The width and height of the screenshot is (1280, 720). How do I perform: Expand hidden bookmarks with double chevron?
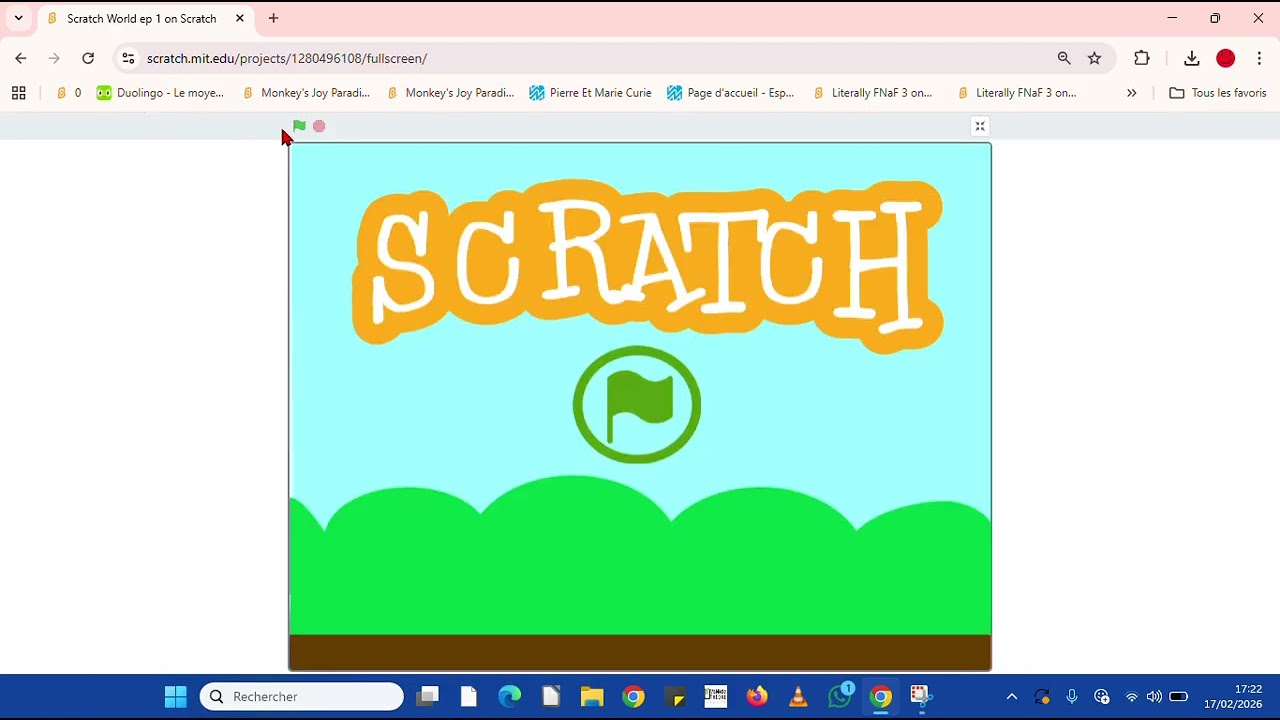1131,93
